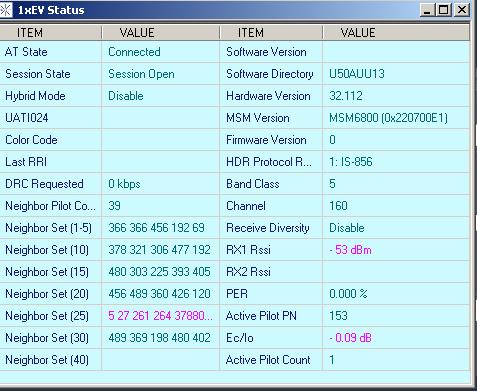Click the first ITEM column header
477x391 pixels.
(x=51, y=33)
